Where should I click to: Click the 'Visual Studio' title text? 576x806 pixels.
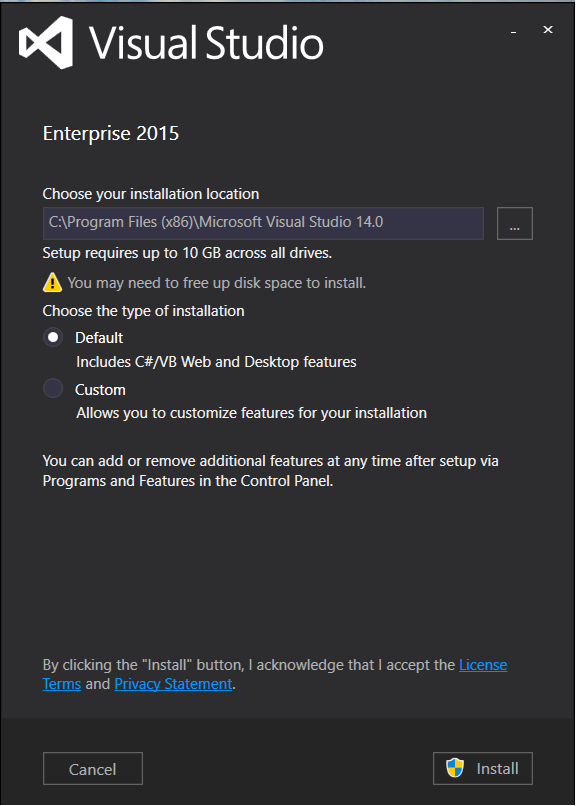[x=207, y=43]
